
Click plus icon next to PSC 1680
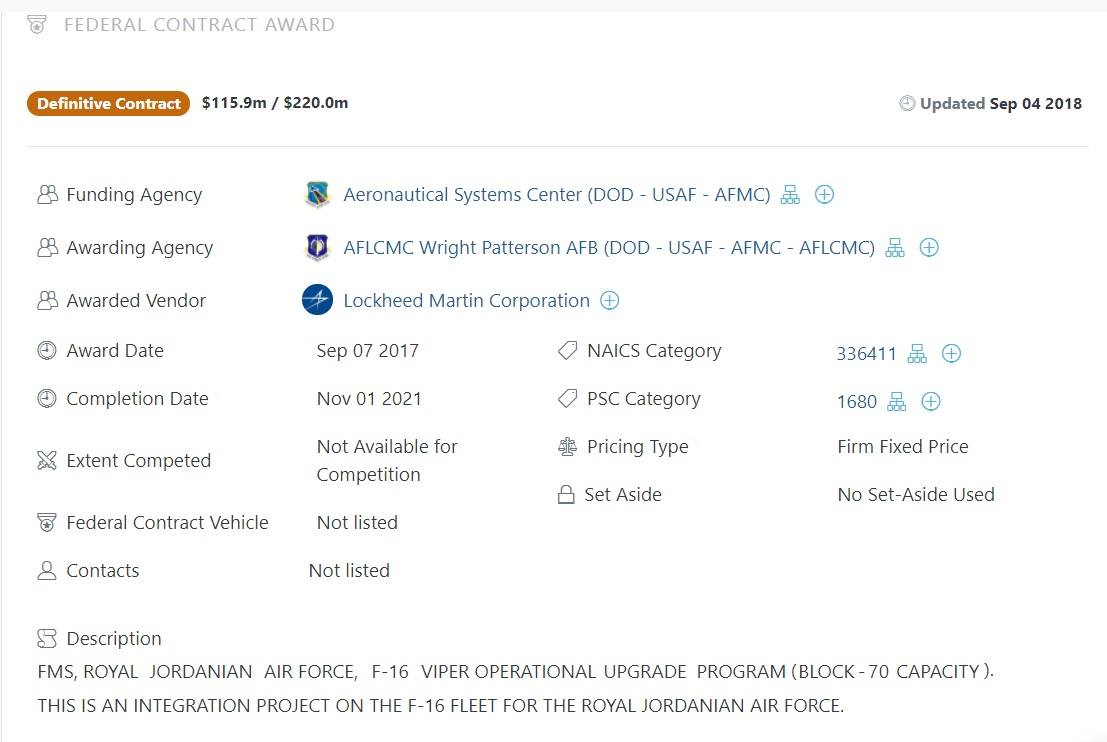point(931,401)
